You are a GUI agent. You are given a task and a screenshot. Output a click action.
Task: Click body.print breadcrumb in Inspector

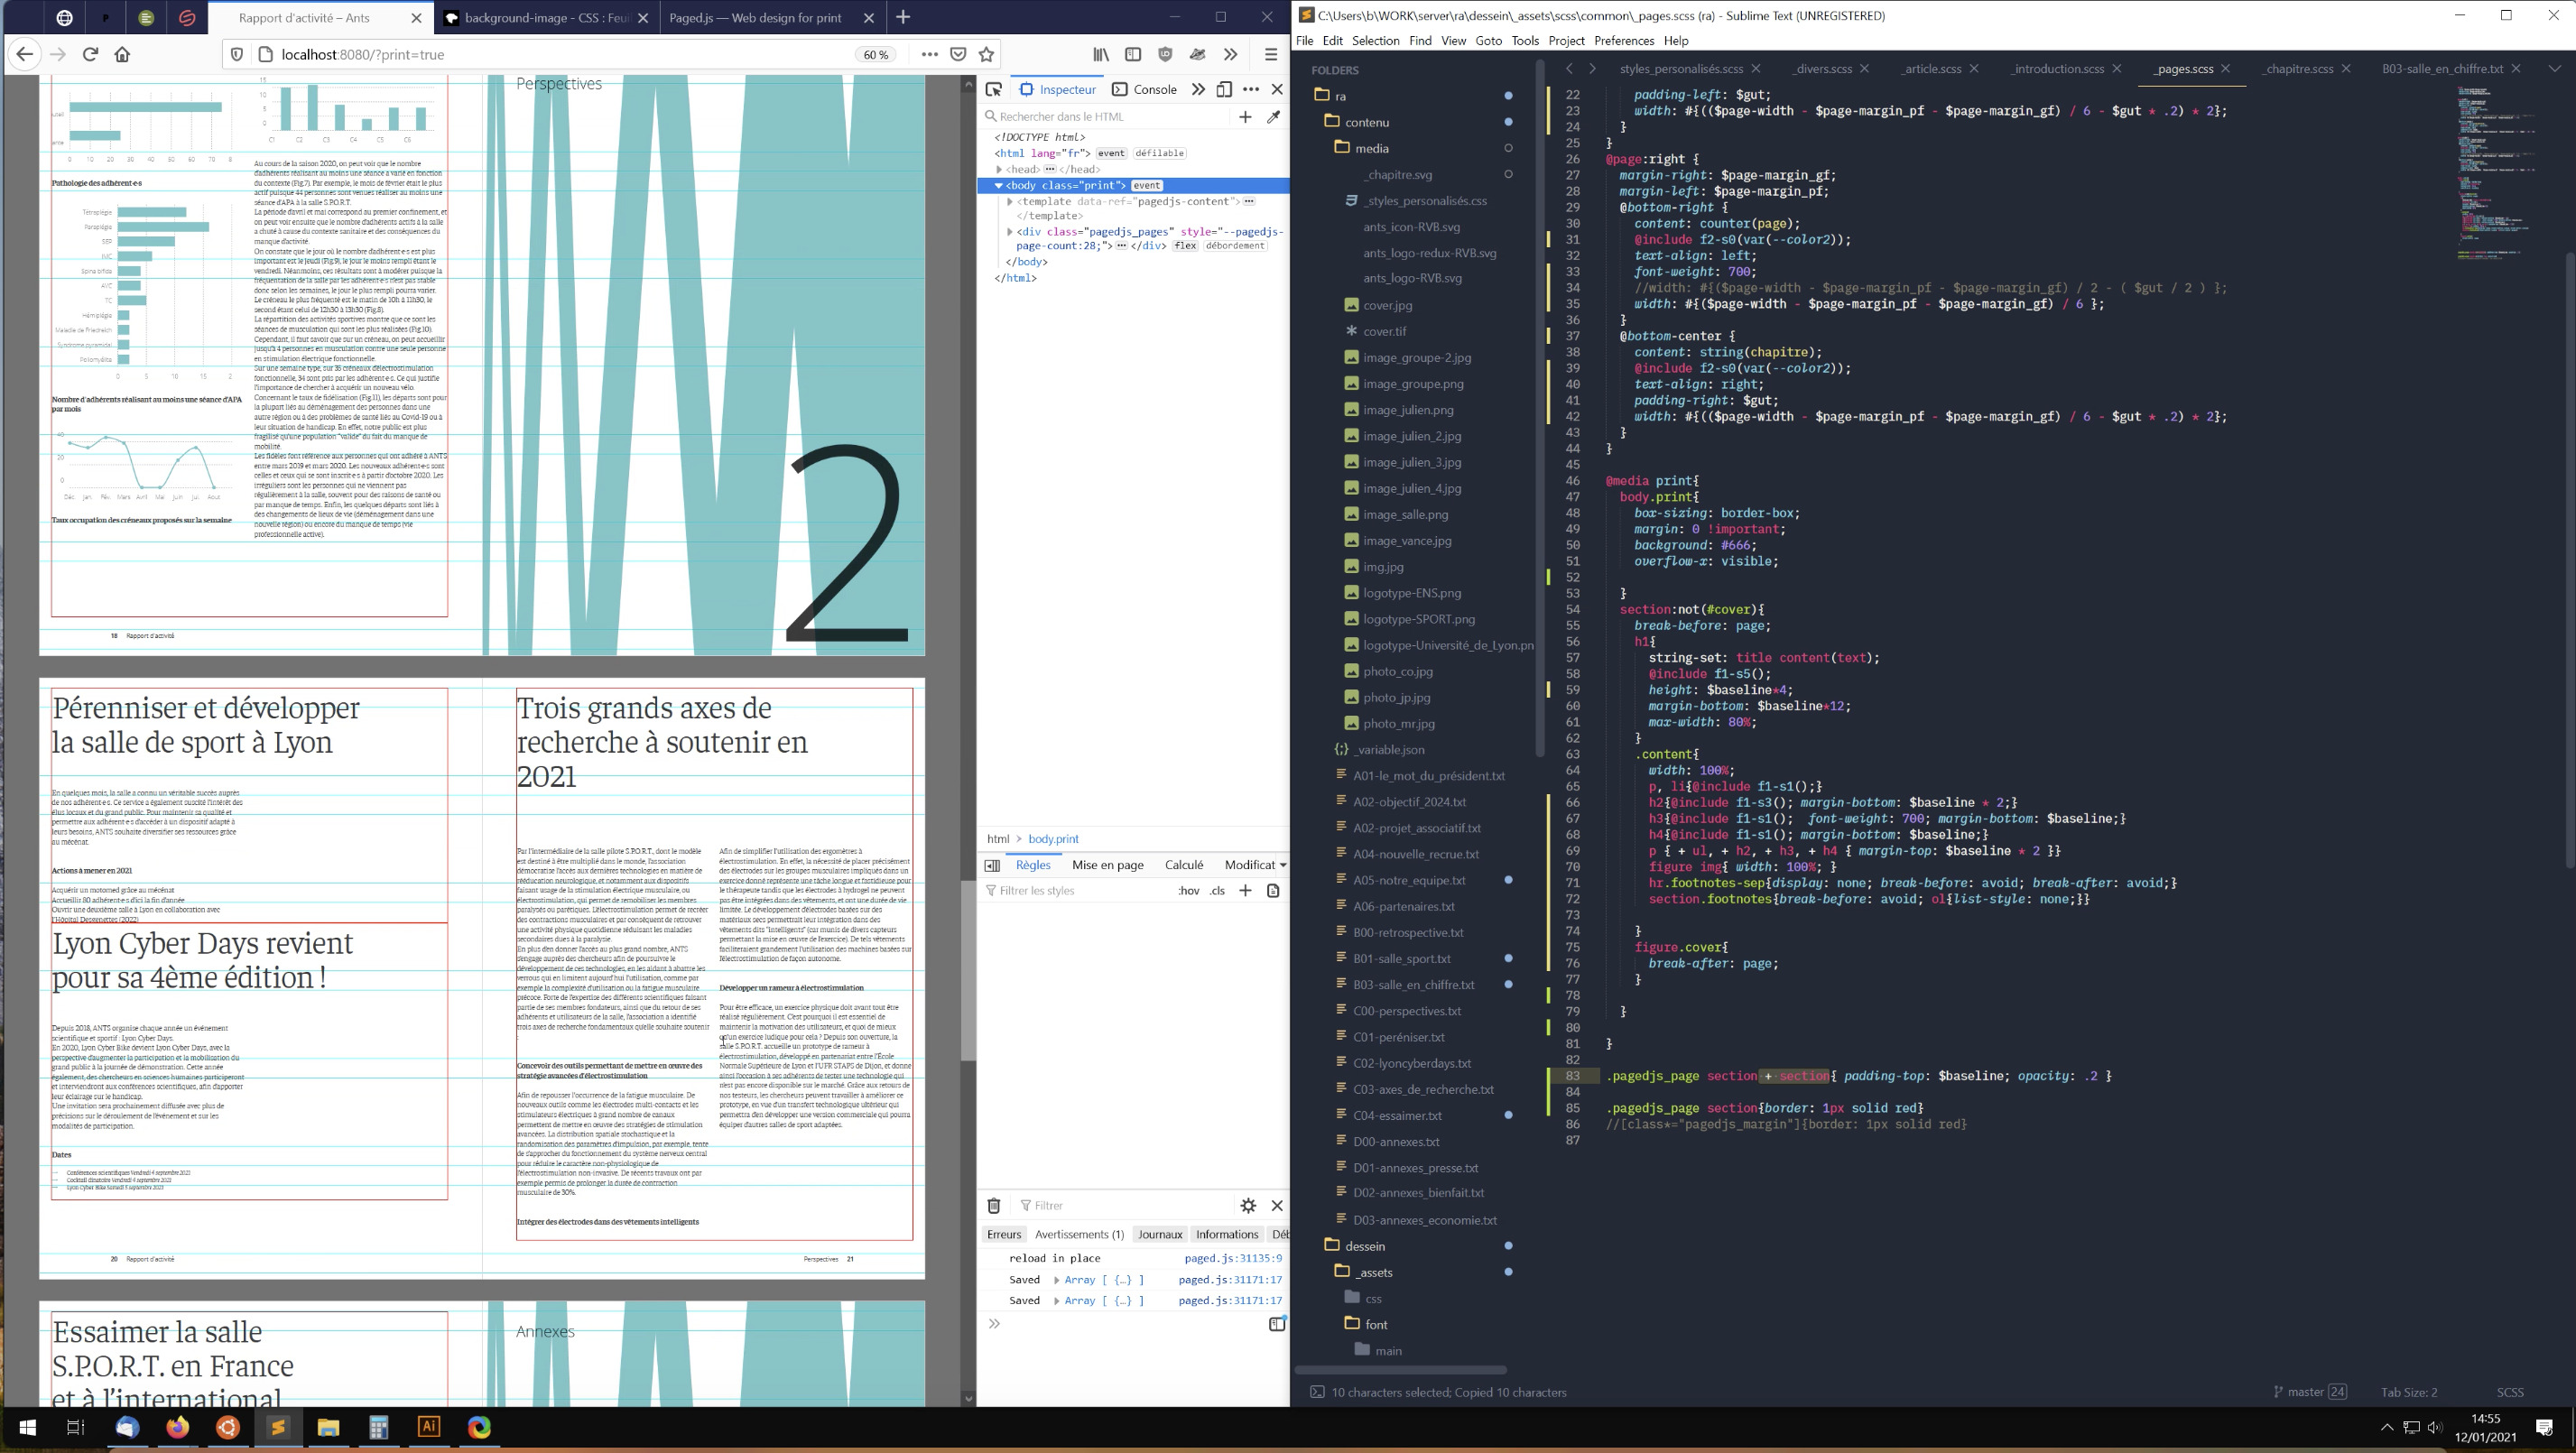click(1053, 839)
